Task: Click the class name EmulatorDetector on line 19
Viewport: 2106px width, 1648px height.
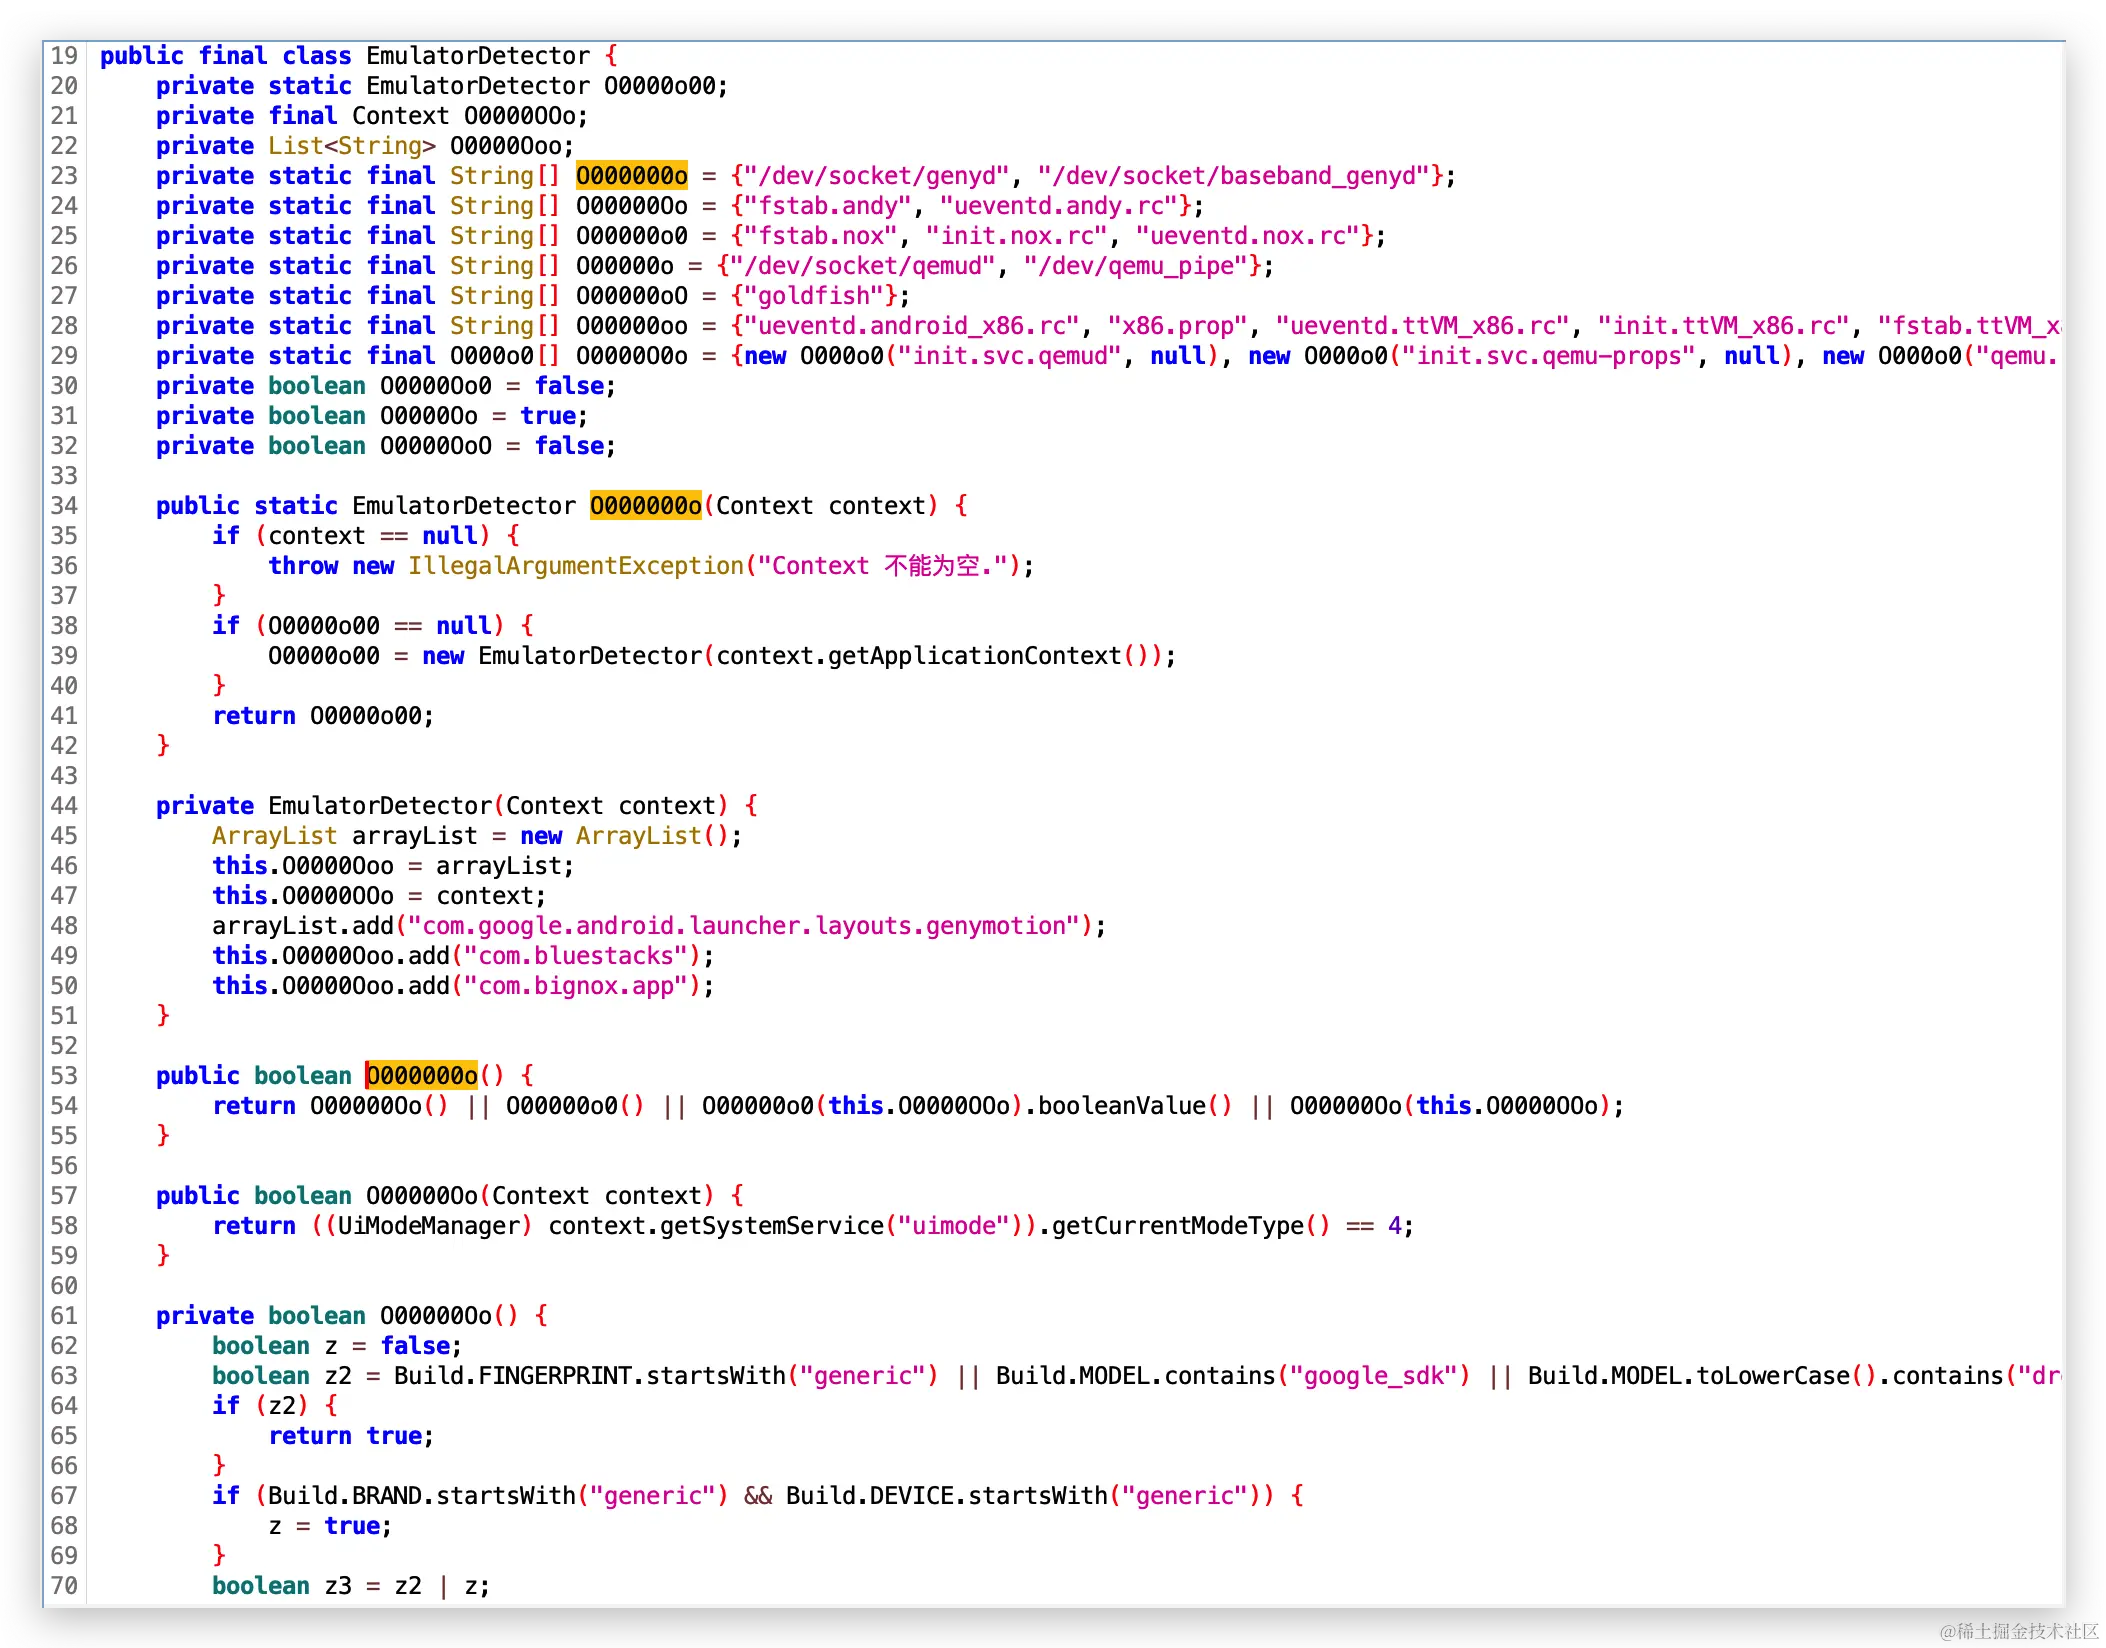Action: click(x=477, y=56)
